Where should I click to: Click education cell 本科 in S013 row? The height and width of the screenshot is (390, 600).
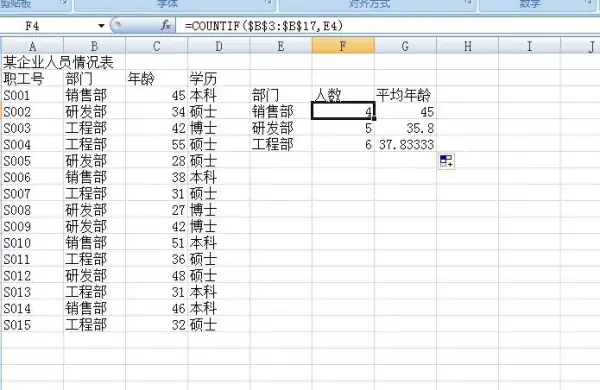click(x=219, y=292)
